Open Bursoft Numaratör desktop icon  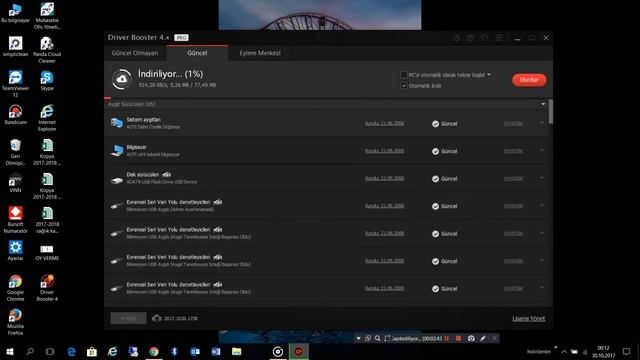(x=15, y=219)
